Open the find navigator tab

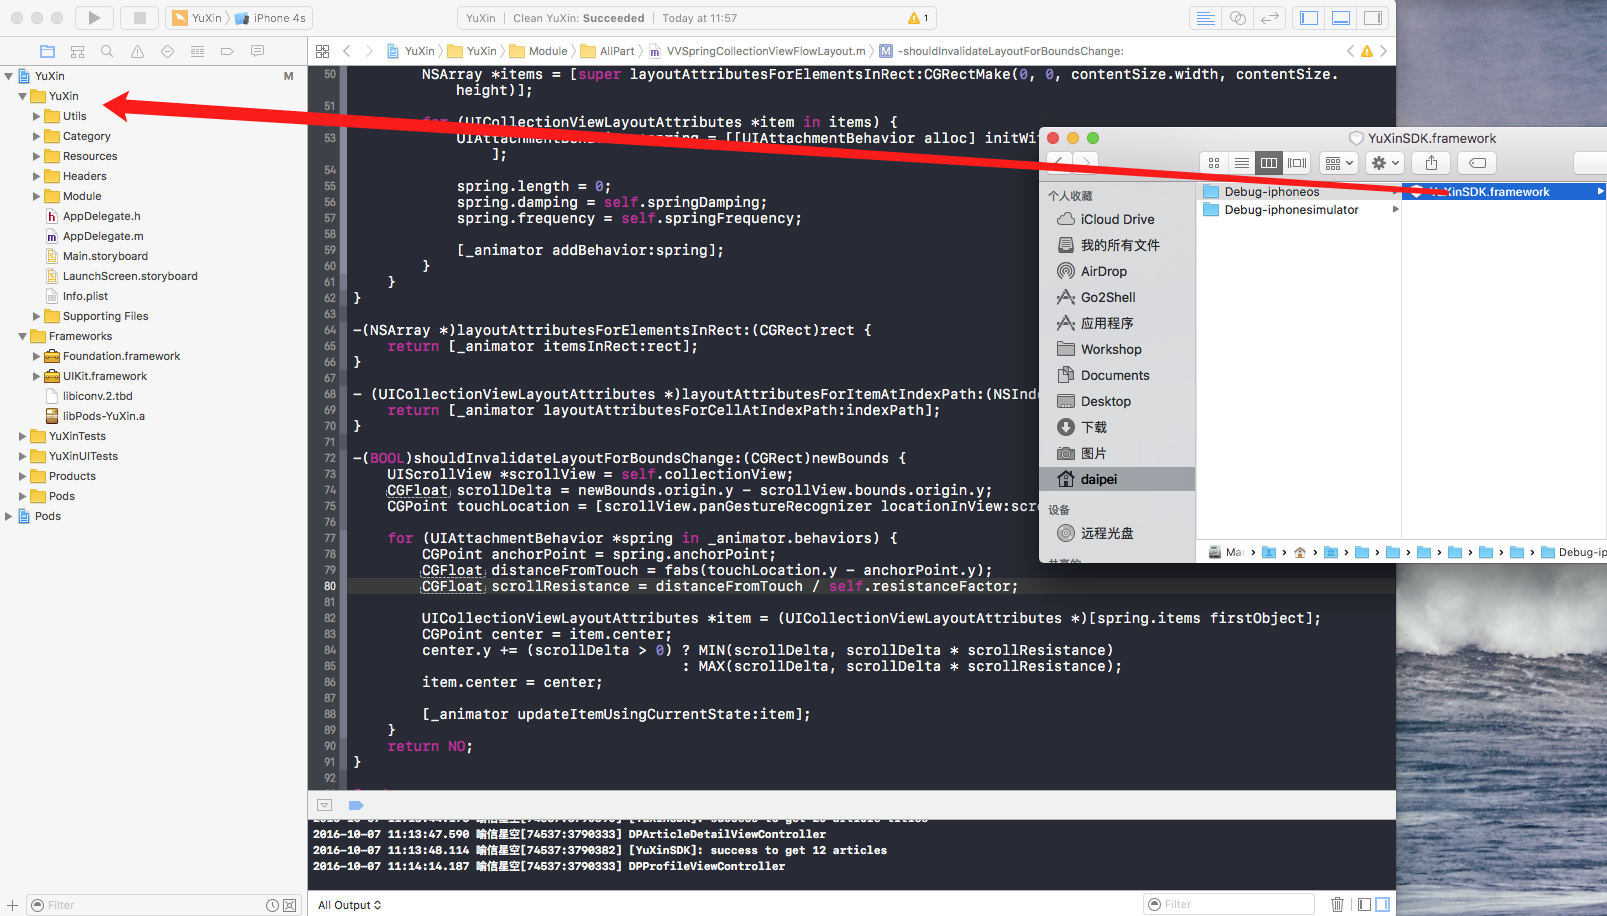click(x=107, y=51)
